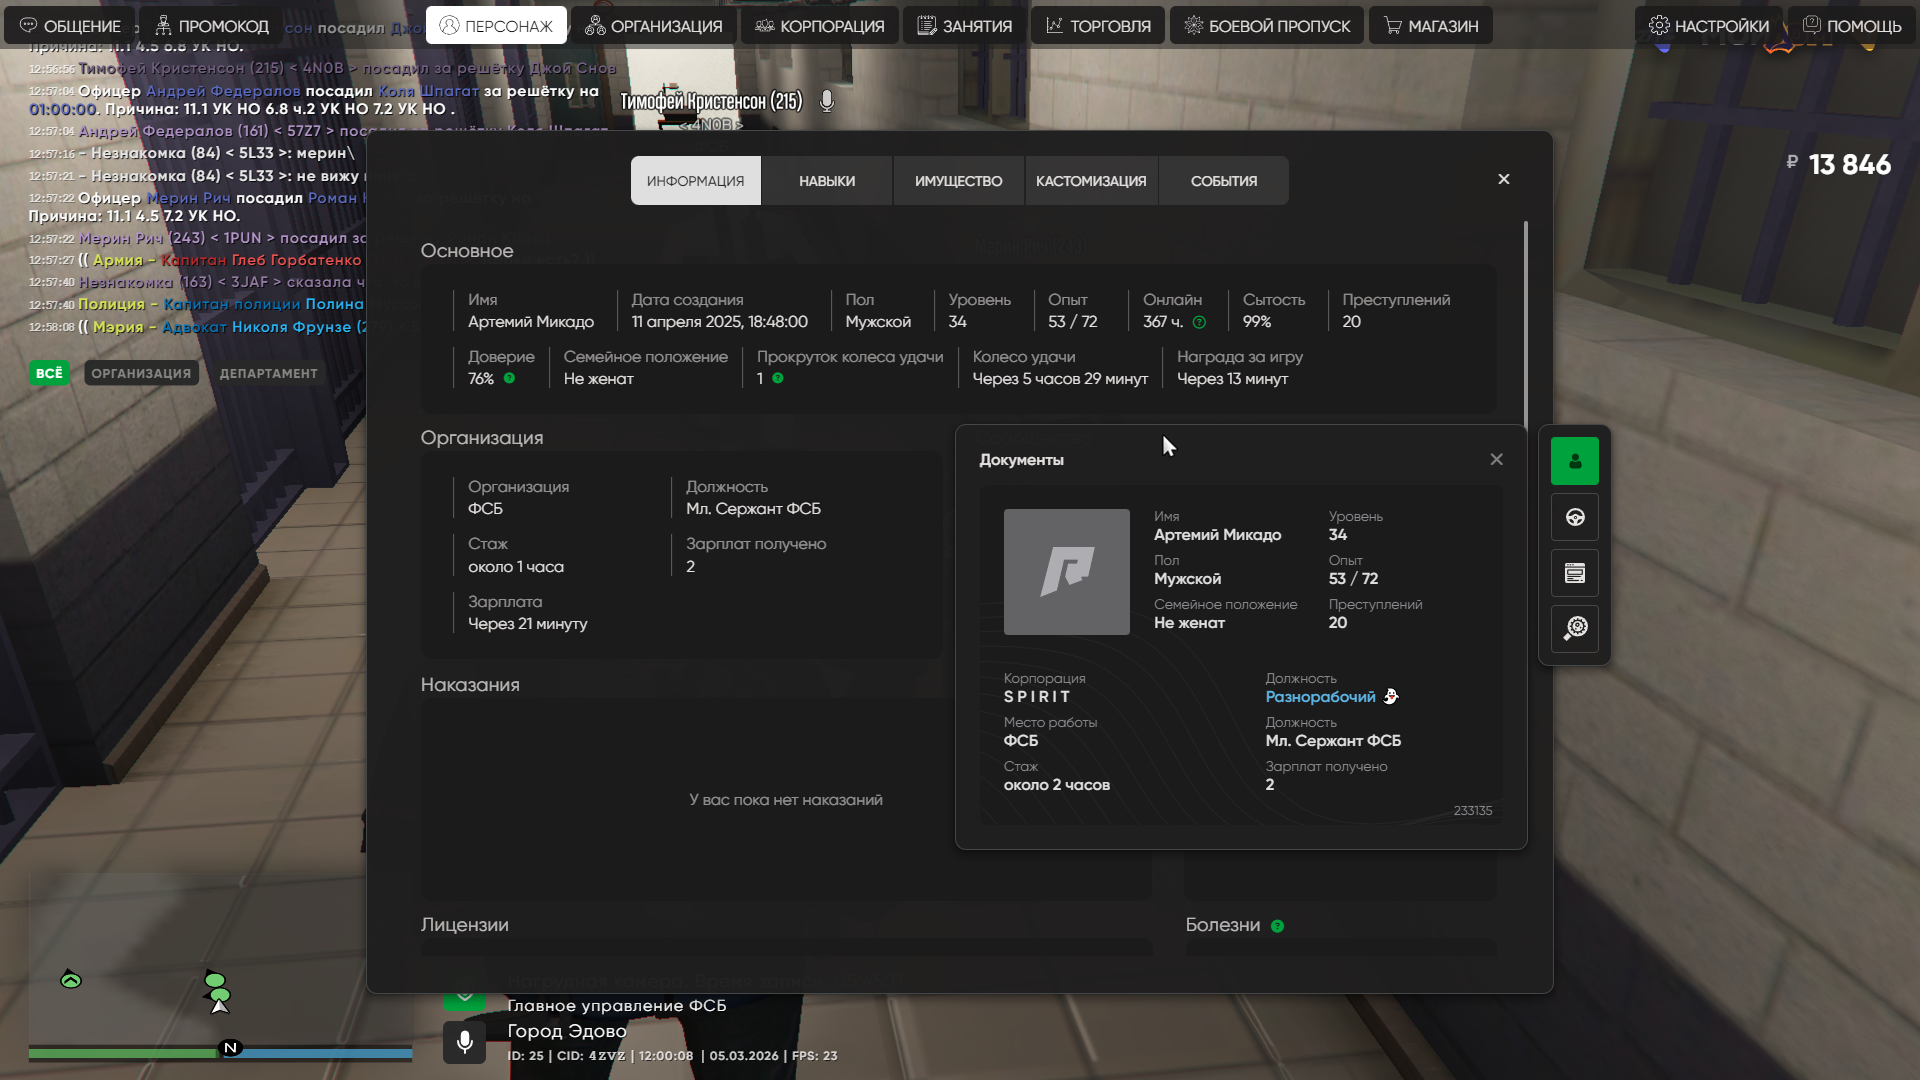The height and width of the screenshot is (1080, 1920).
Task: Open the person profile document icon
Action: tap(1574, 461)
